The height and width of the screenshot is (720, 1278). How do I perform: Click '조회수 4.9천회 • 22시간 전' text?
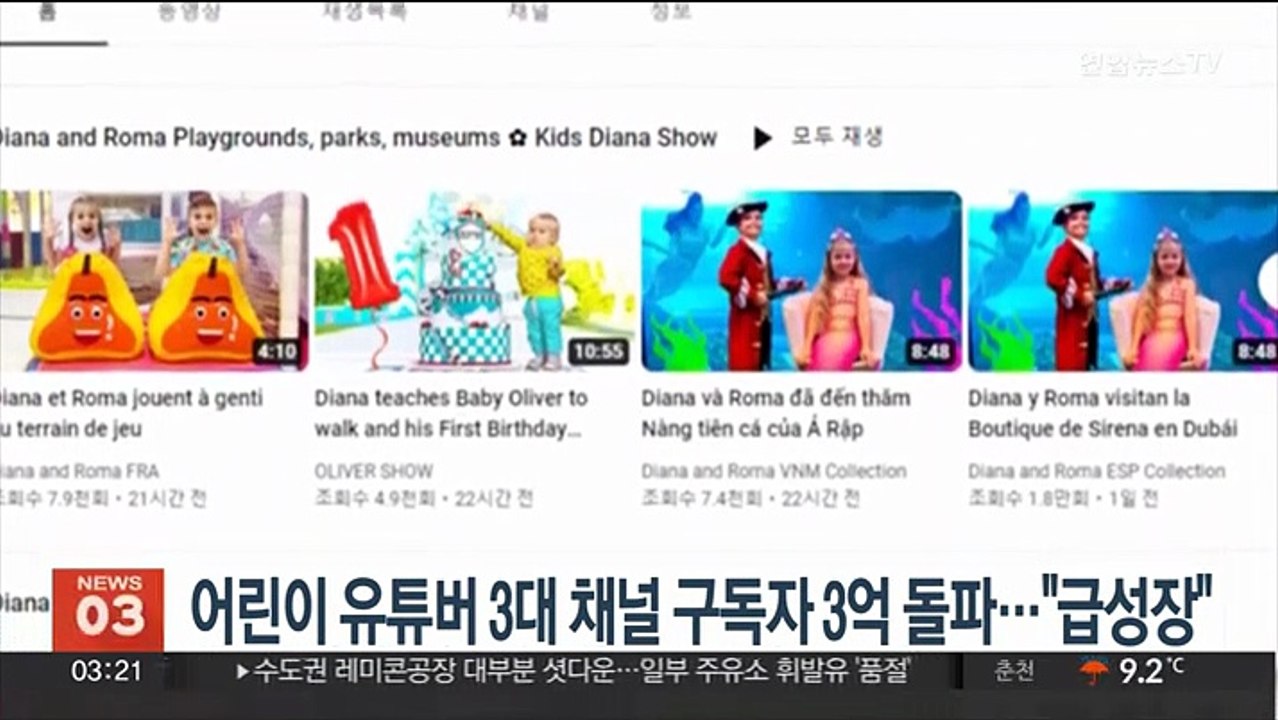coord(424,498)
